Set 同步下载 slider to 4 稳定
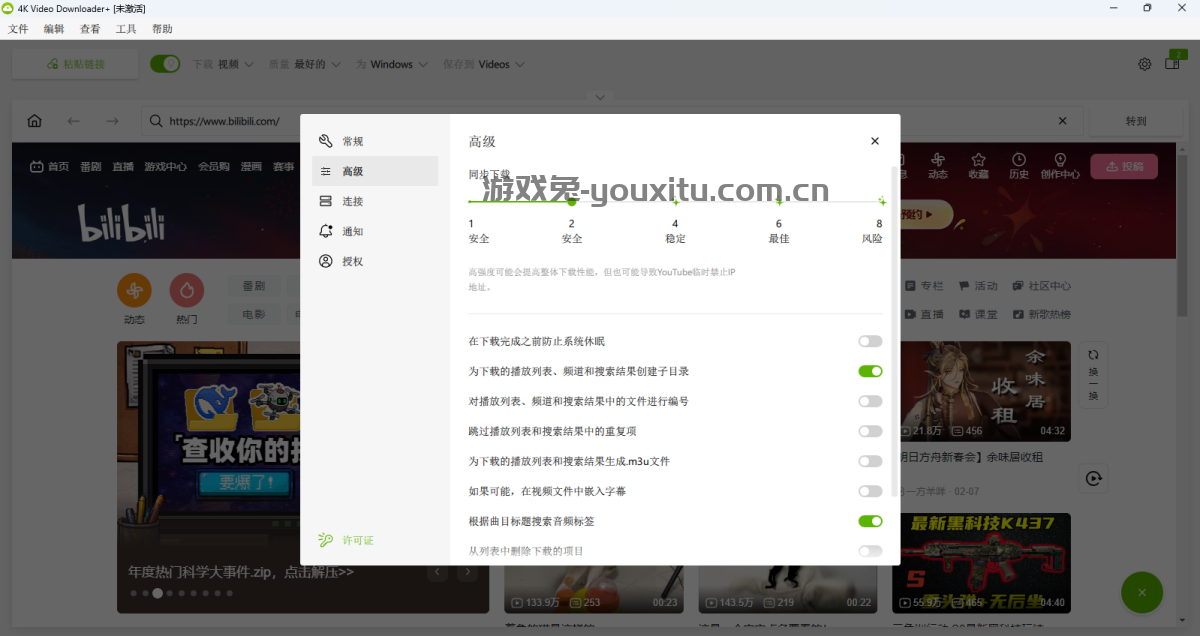Screen dimensions: 1200x636 click(x=675, y=202)
